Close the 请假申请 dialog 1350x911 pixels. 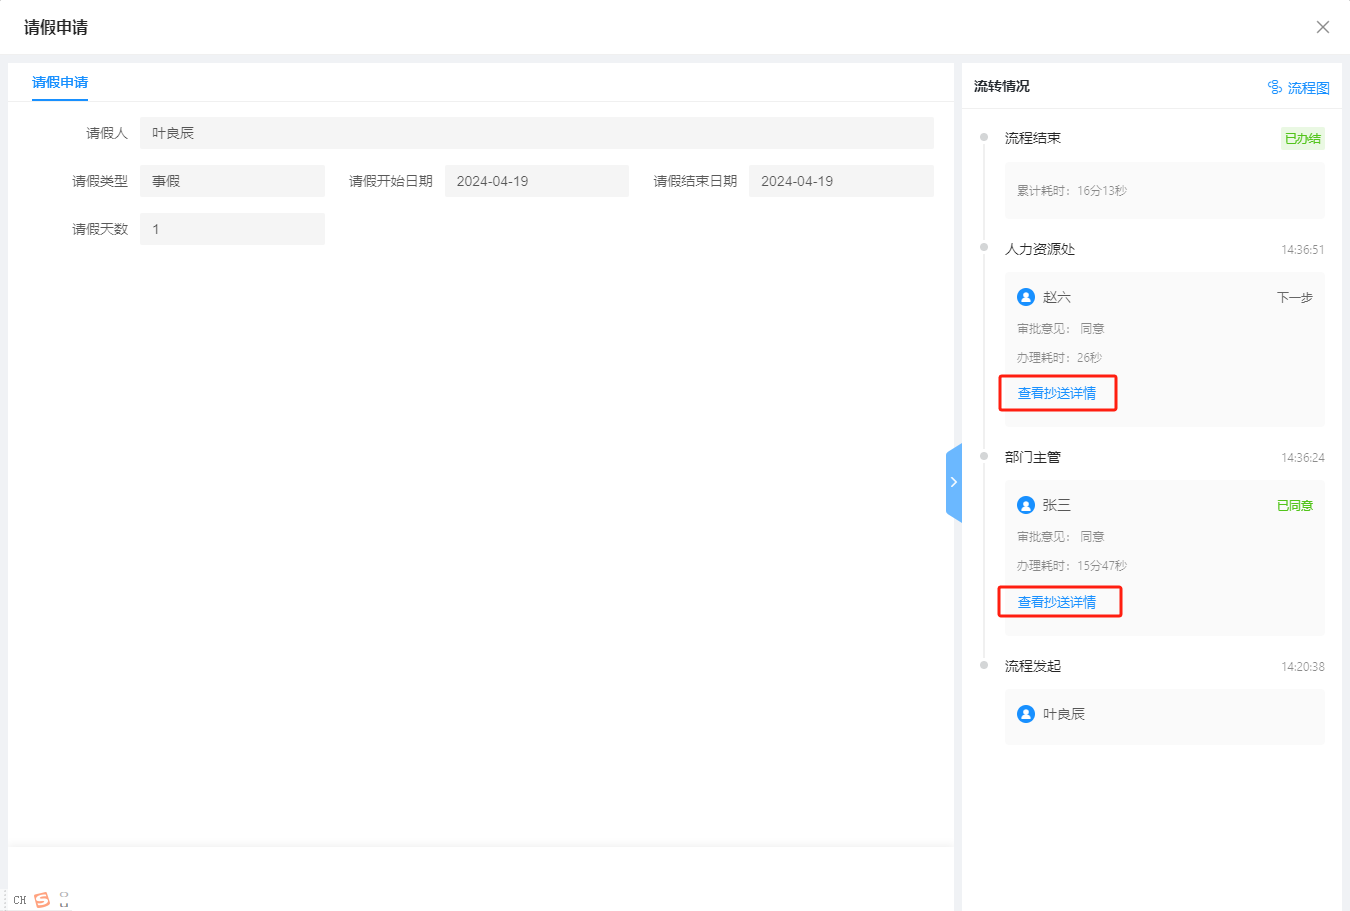pyautogui.click(x=1322, y=27)
